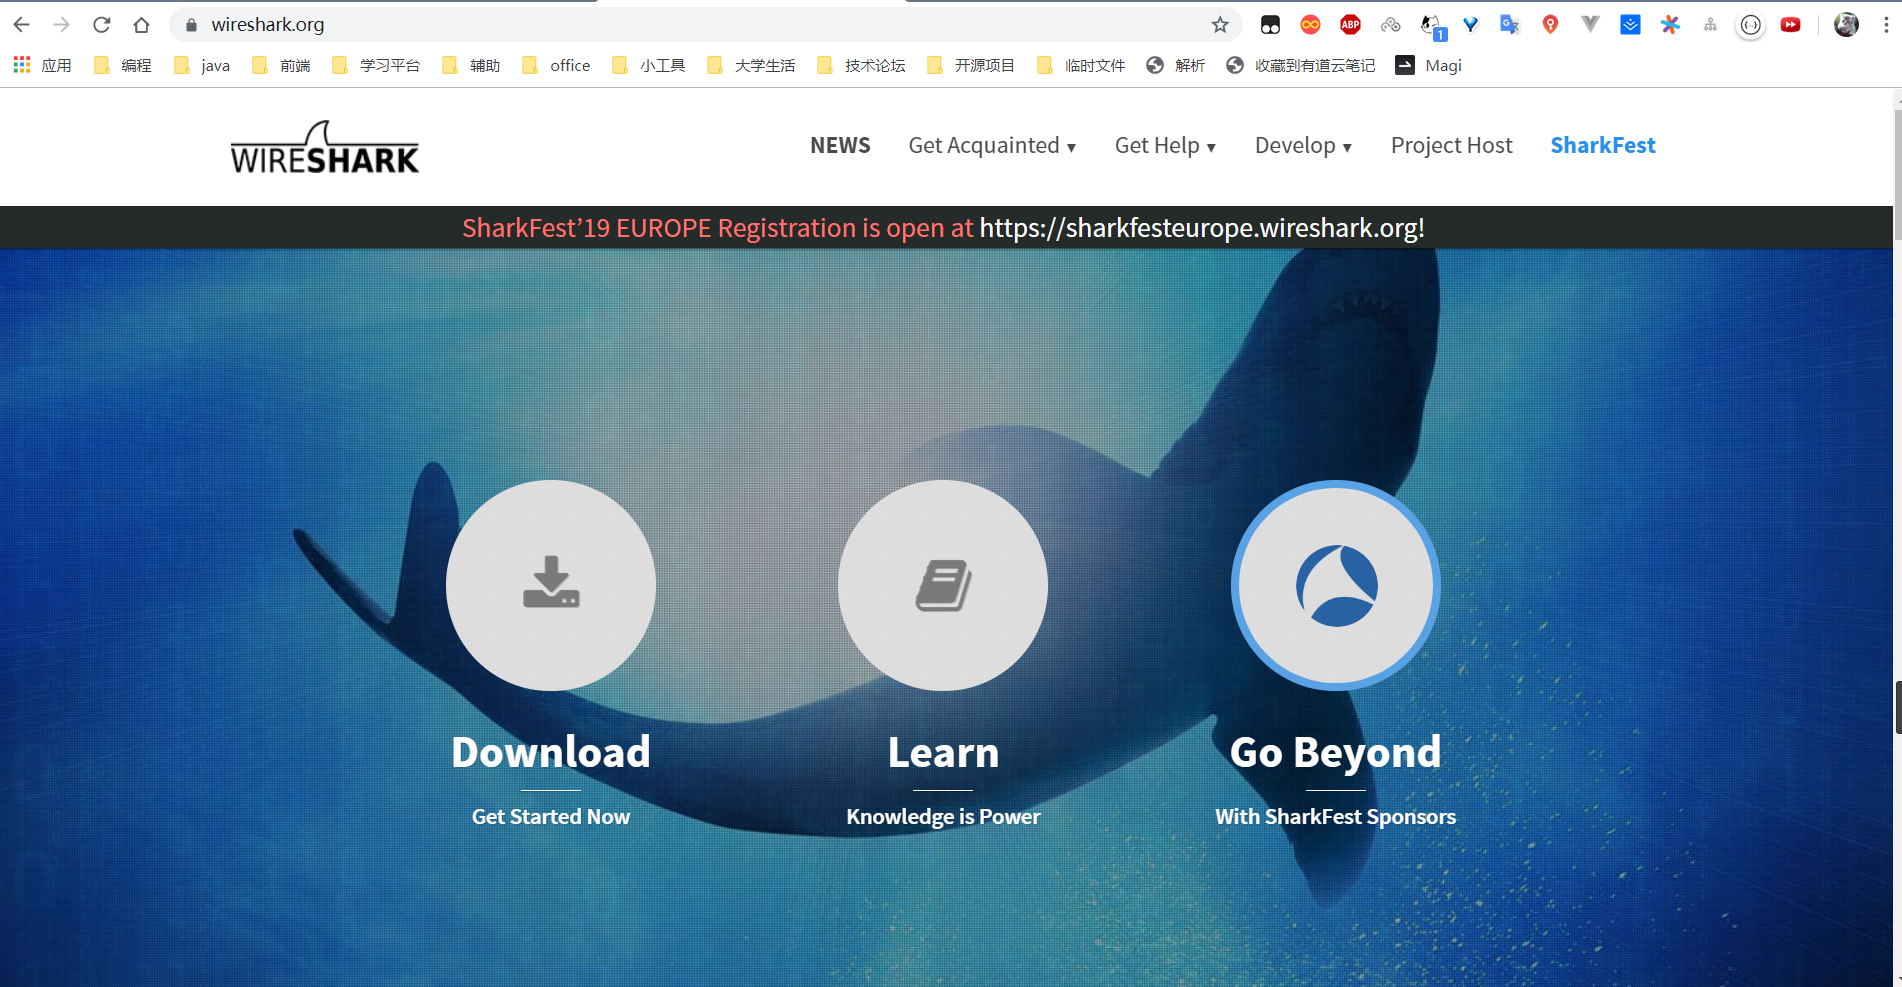The image size is (1902, 987).
Task: Open the gray sitemap tree extension icon
Action: (x=1710, y=25)
